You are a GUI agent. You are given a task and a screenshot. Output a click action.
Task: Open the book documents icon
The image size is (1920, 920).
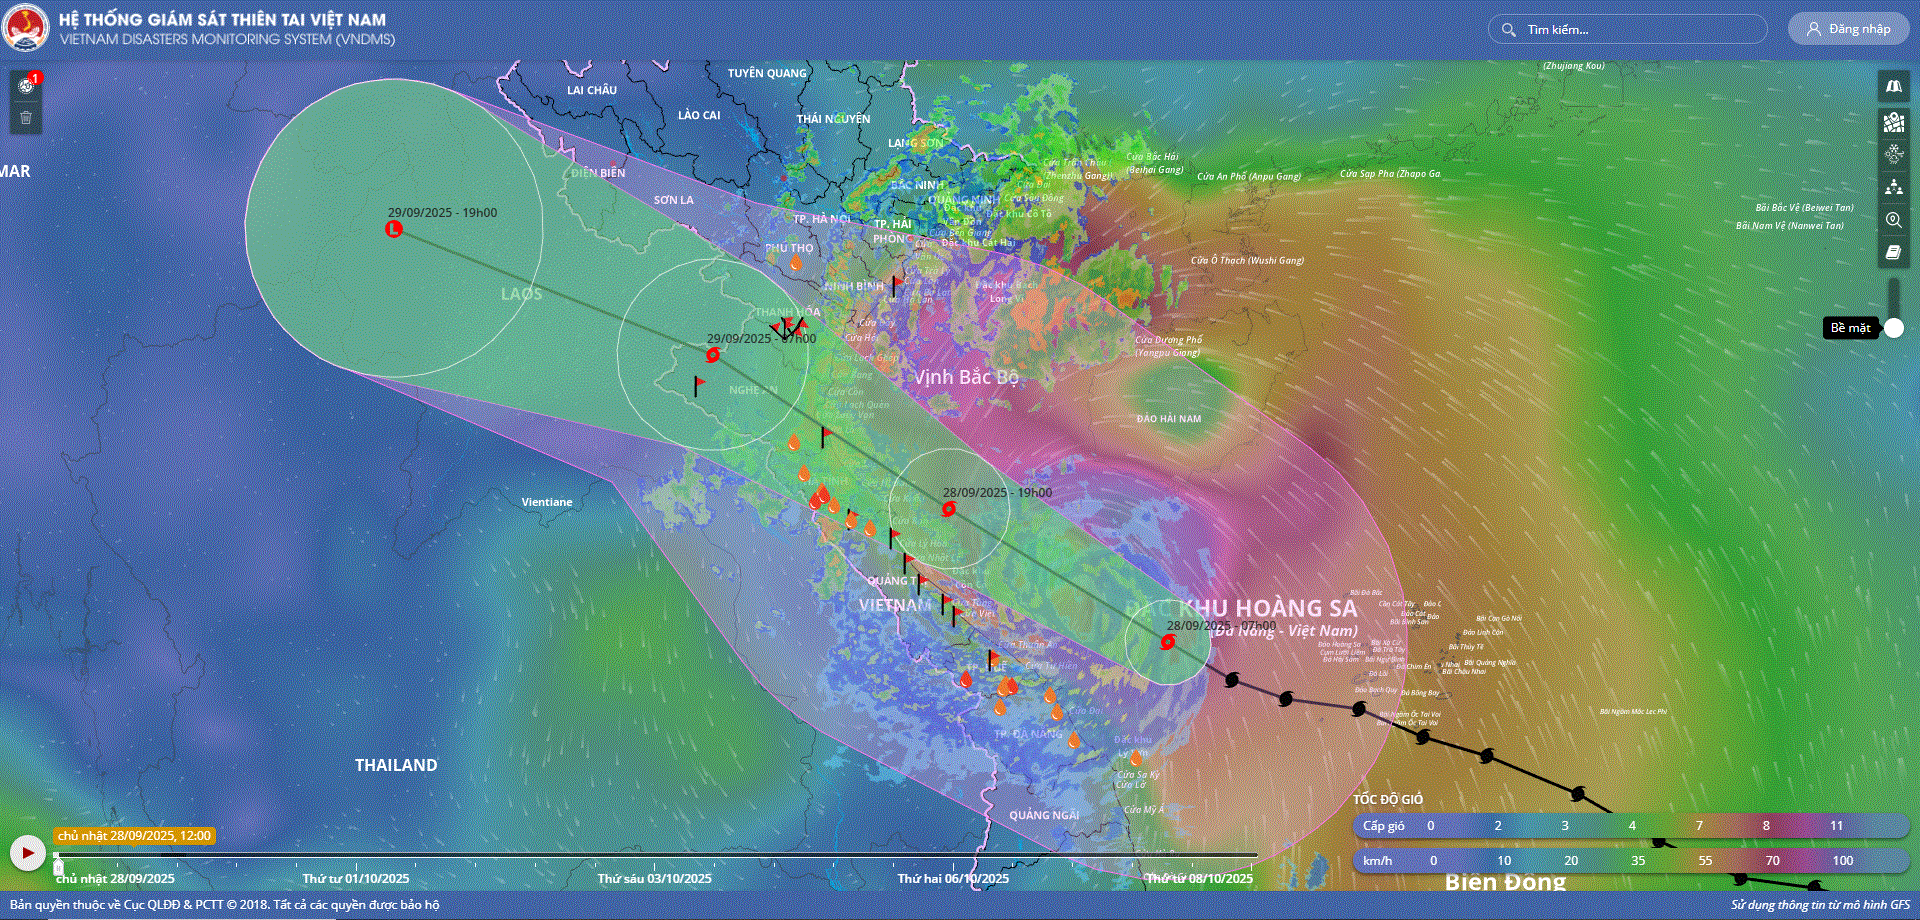click(x=1893, y=253)
